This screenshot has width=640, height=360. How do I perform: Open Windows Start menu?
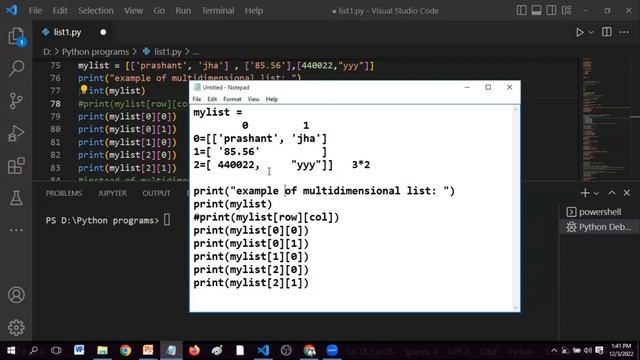point(11,350)
